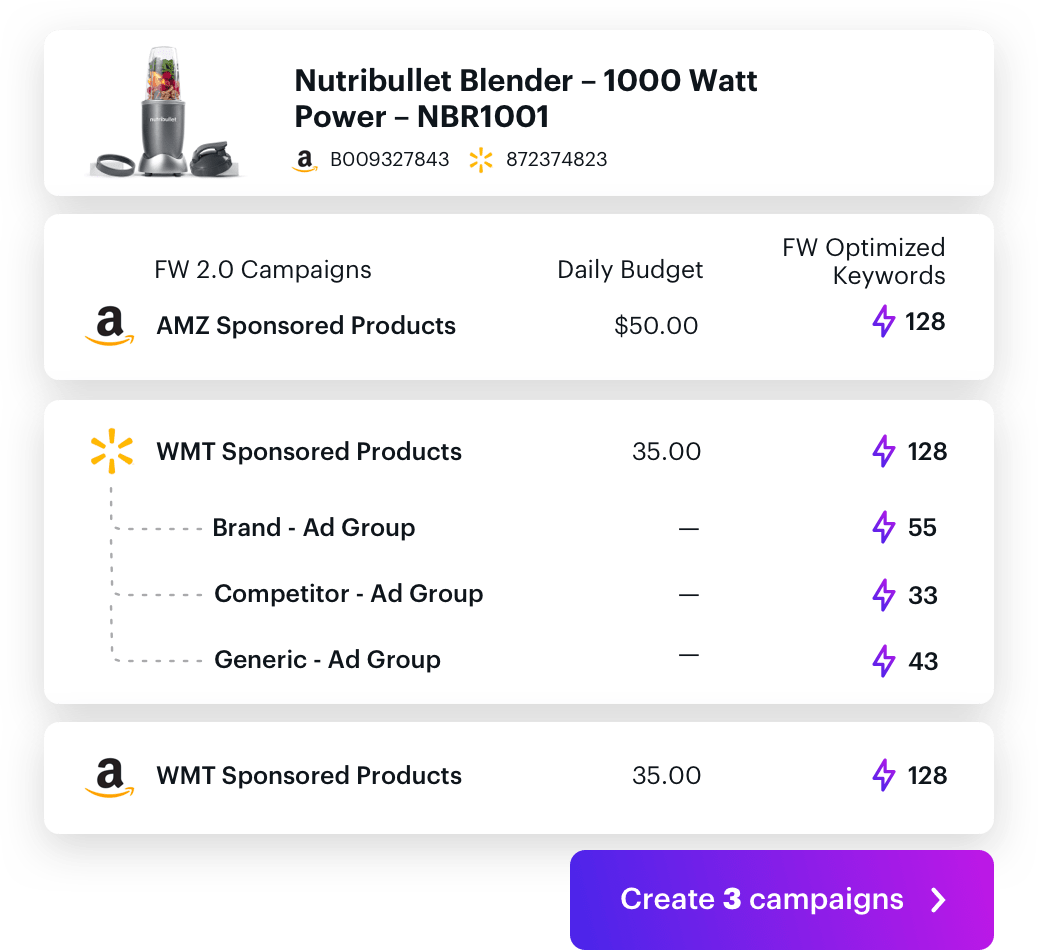
Task: Click the lightning bolt icon beside Generic keyword count 43
Action: point(884,661)
